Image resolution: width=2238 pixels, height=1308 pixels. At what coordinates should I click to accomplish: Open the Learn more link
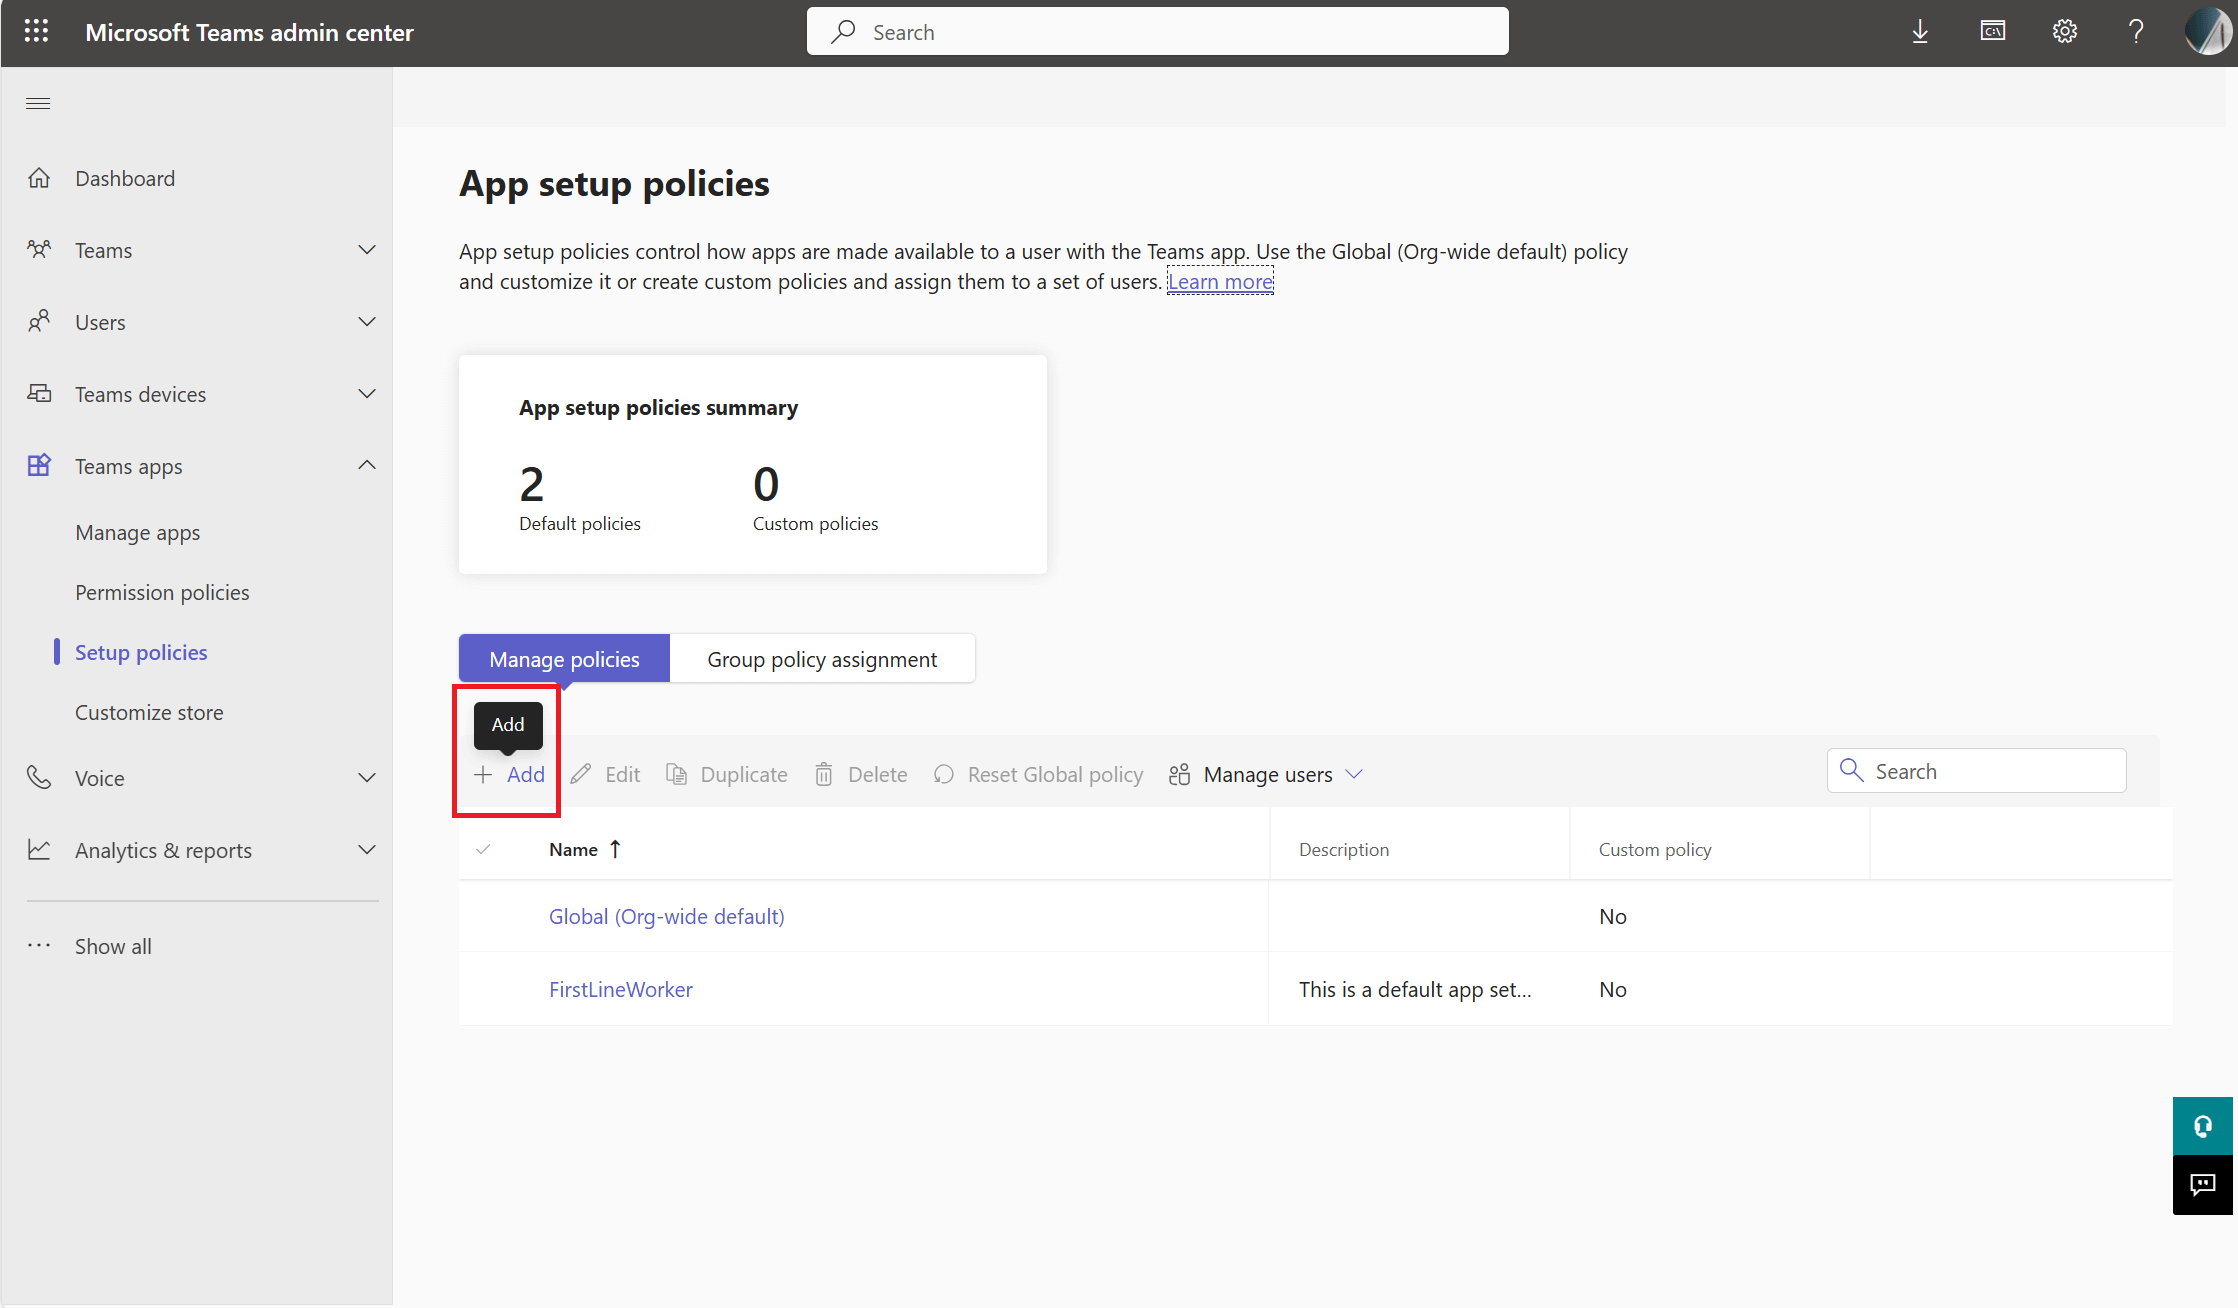point(1220,282)
